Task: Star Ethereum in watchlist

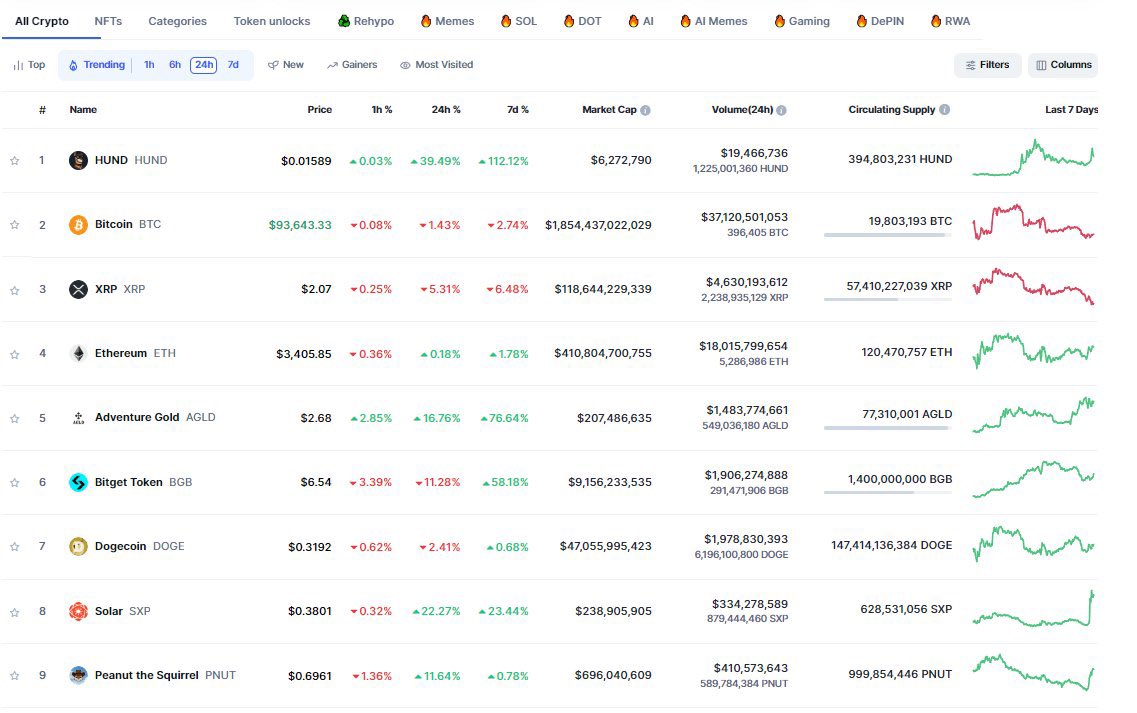Action: click(15, 354)
